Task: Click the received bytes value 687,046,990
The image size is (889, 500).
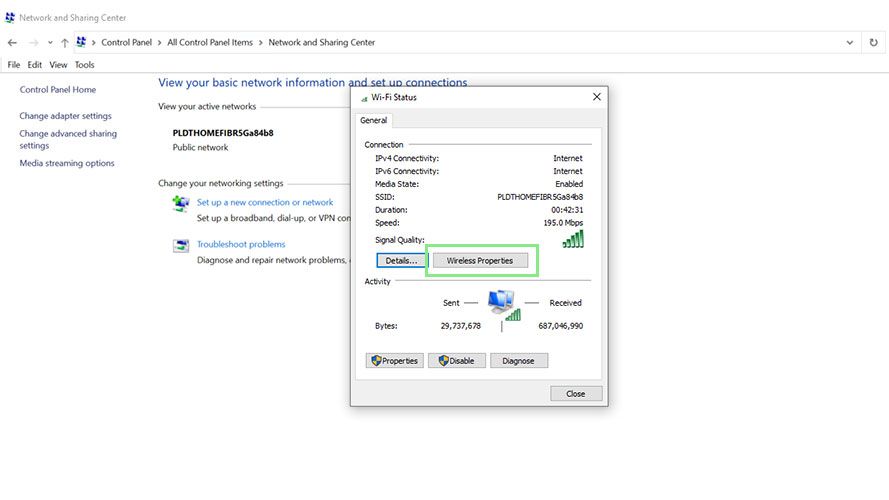Action: click(x=561, y=326)
